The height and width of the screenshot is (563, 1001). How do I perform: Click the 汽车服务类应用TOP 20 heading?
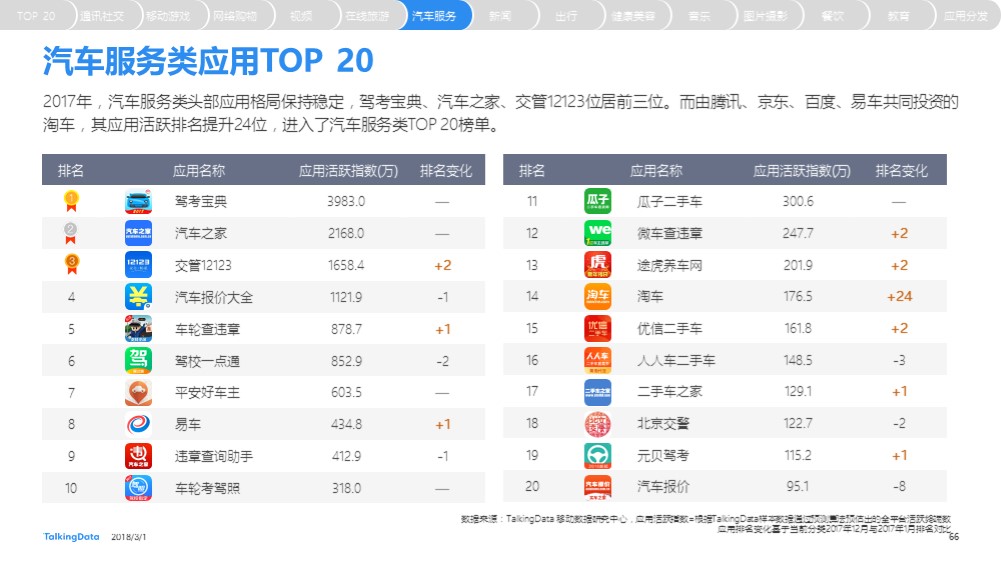(x=208, y=61)
